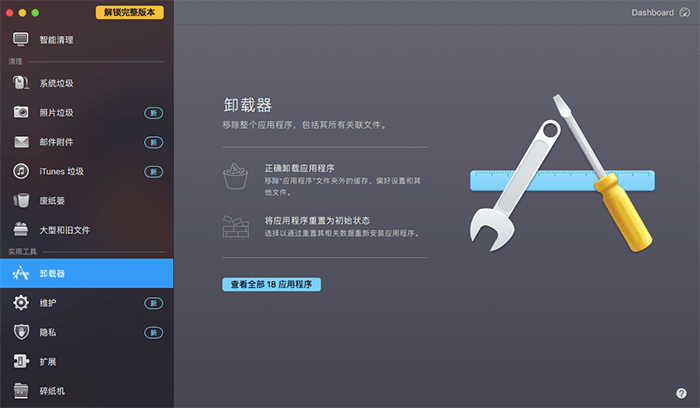Select 隐私 label in sidebar
This screenshot has width=700, height=408.
point(48,332)
